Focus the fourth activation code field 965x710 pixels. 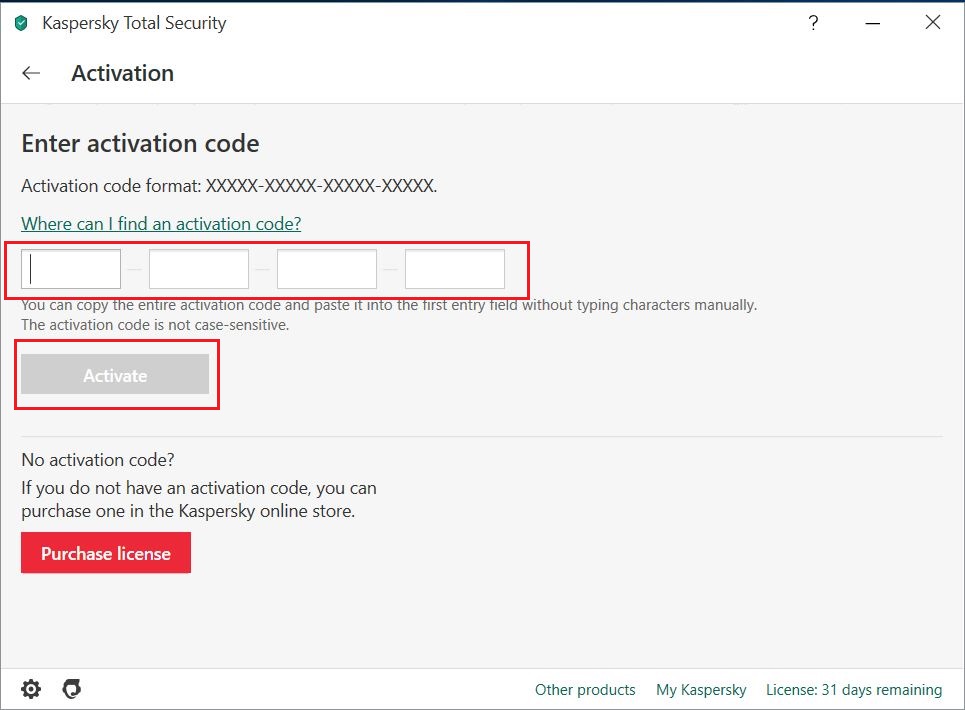point(455,269)
